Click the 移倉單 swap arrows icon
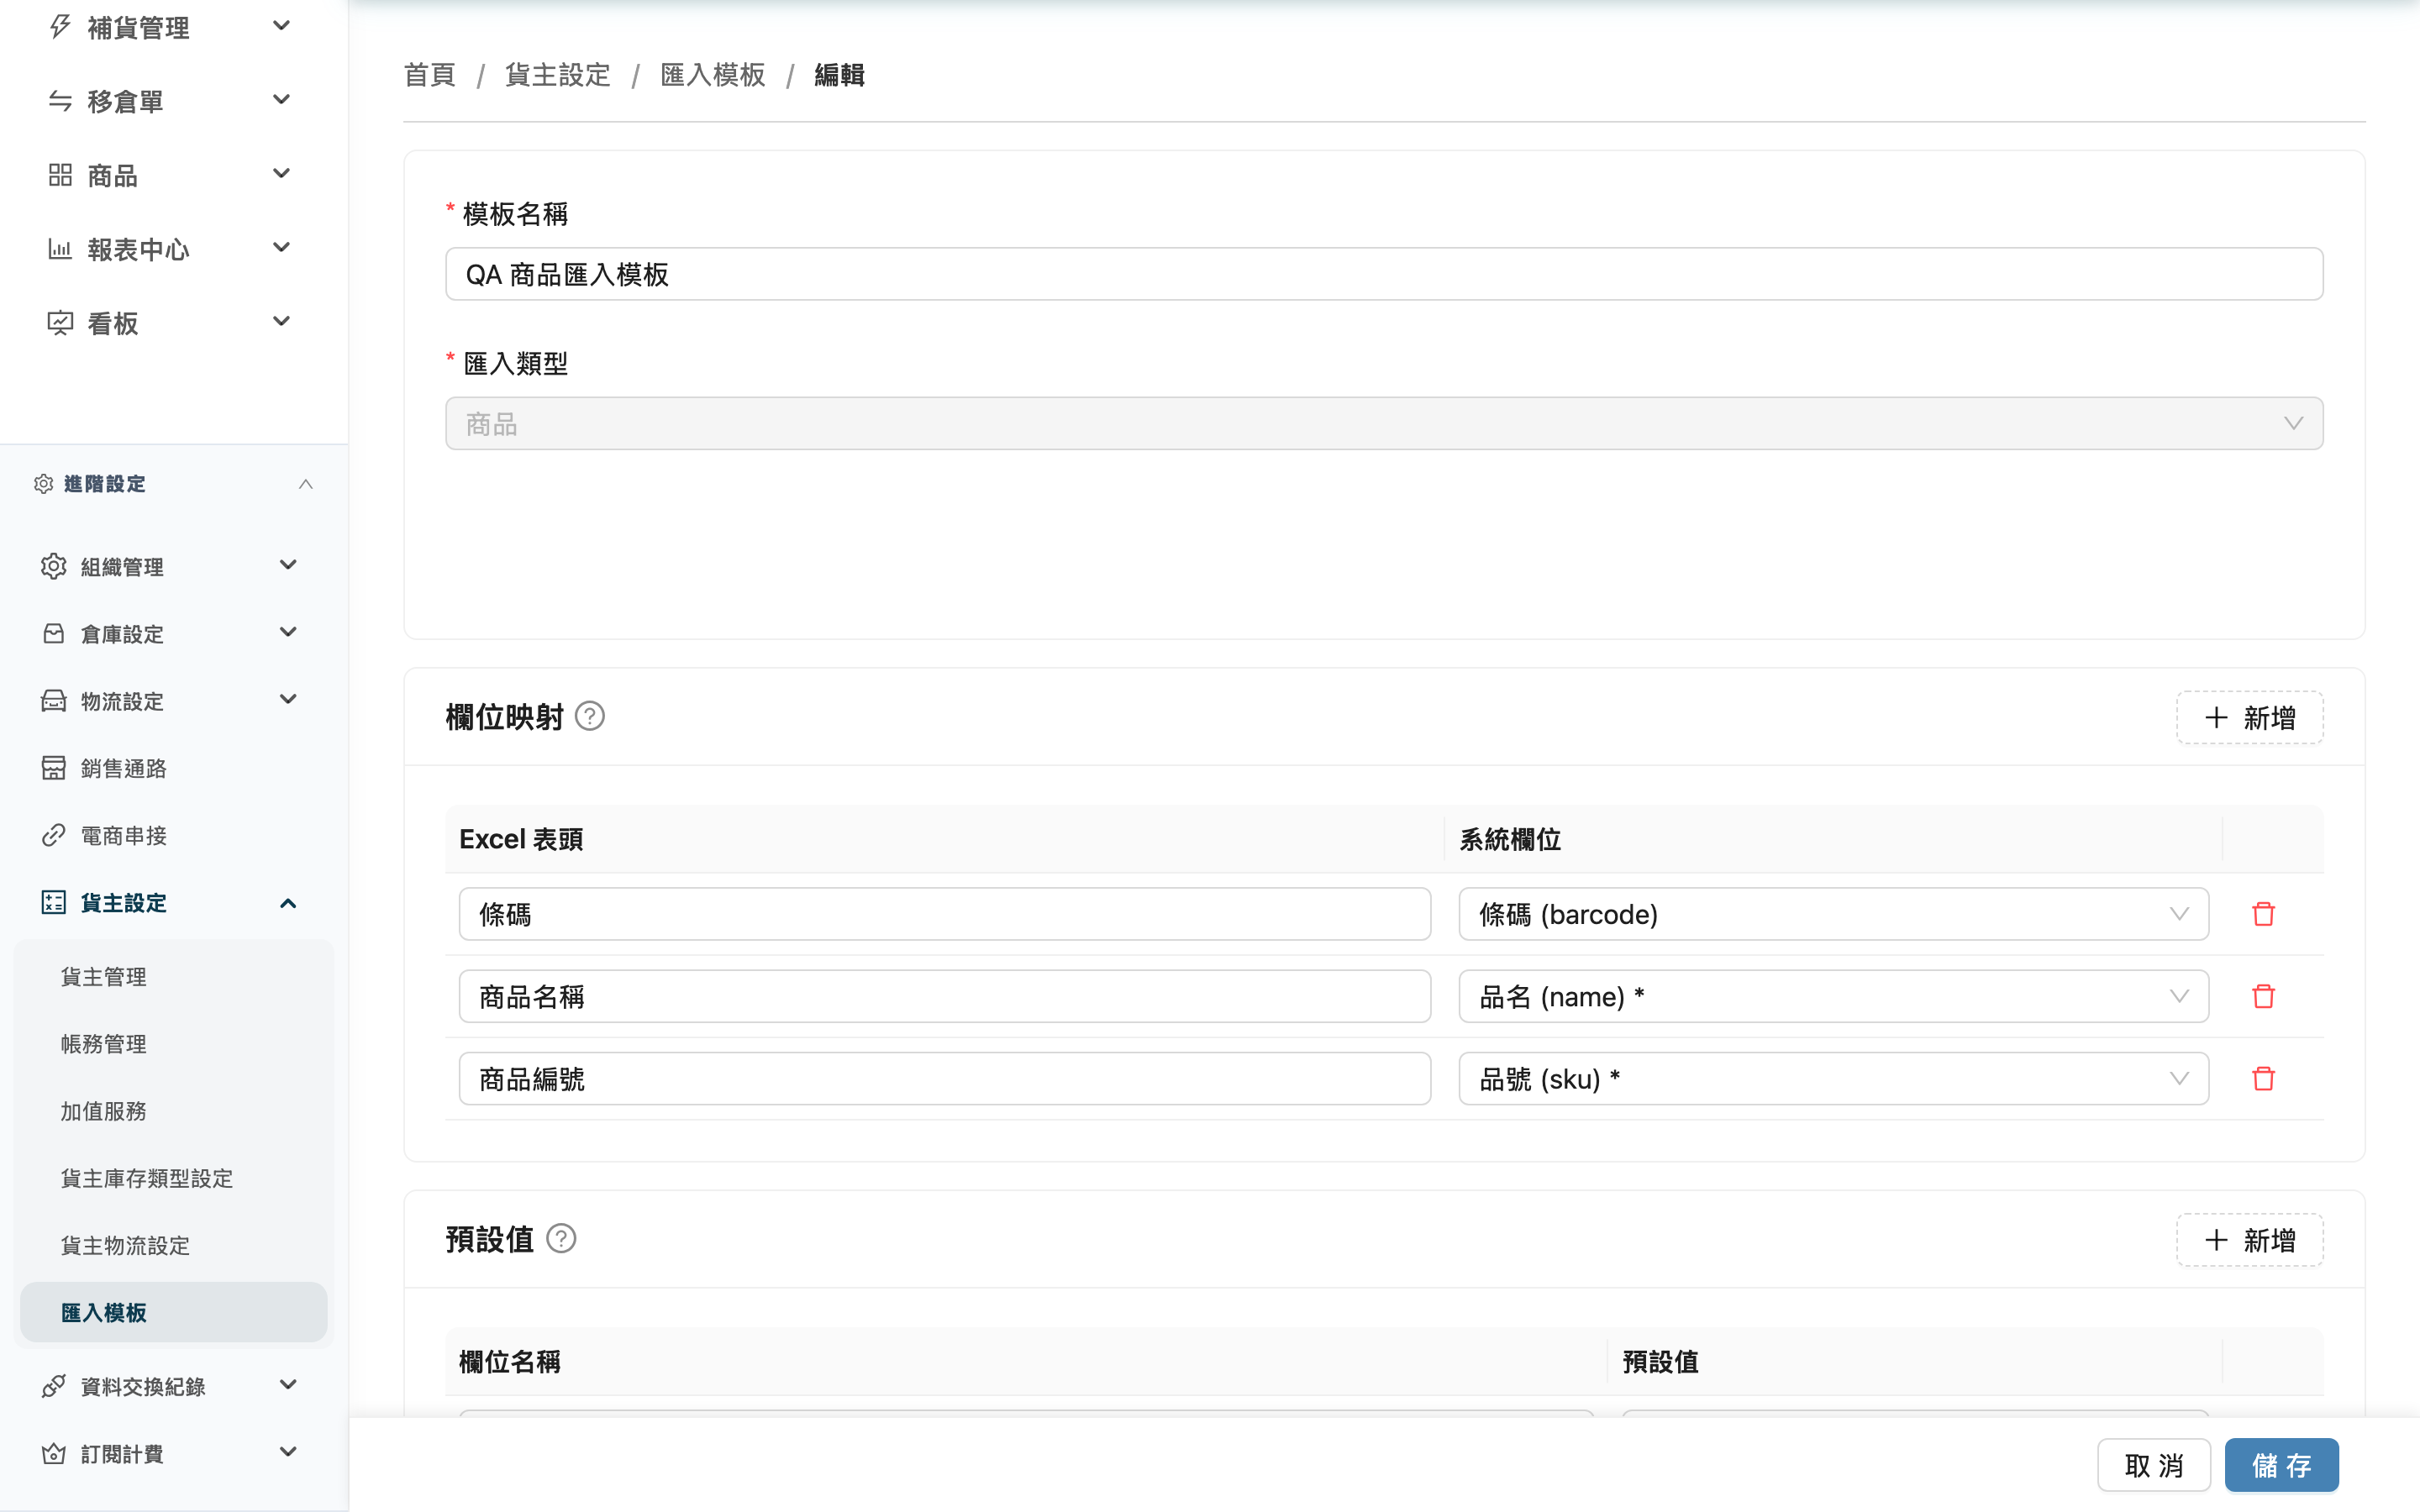 pos(60,101)
